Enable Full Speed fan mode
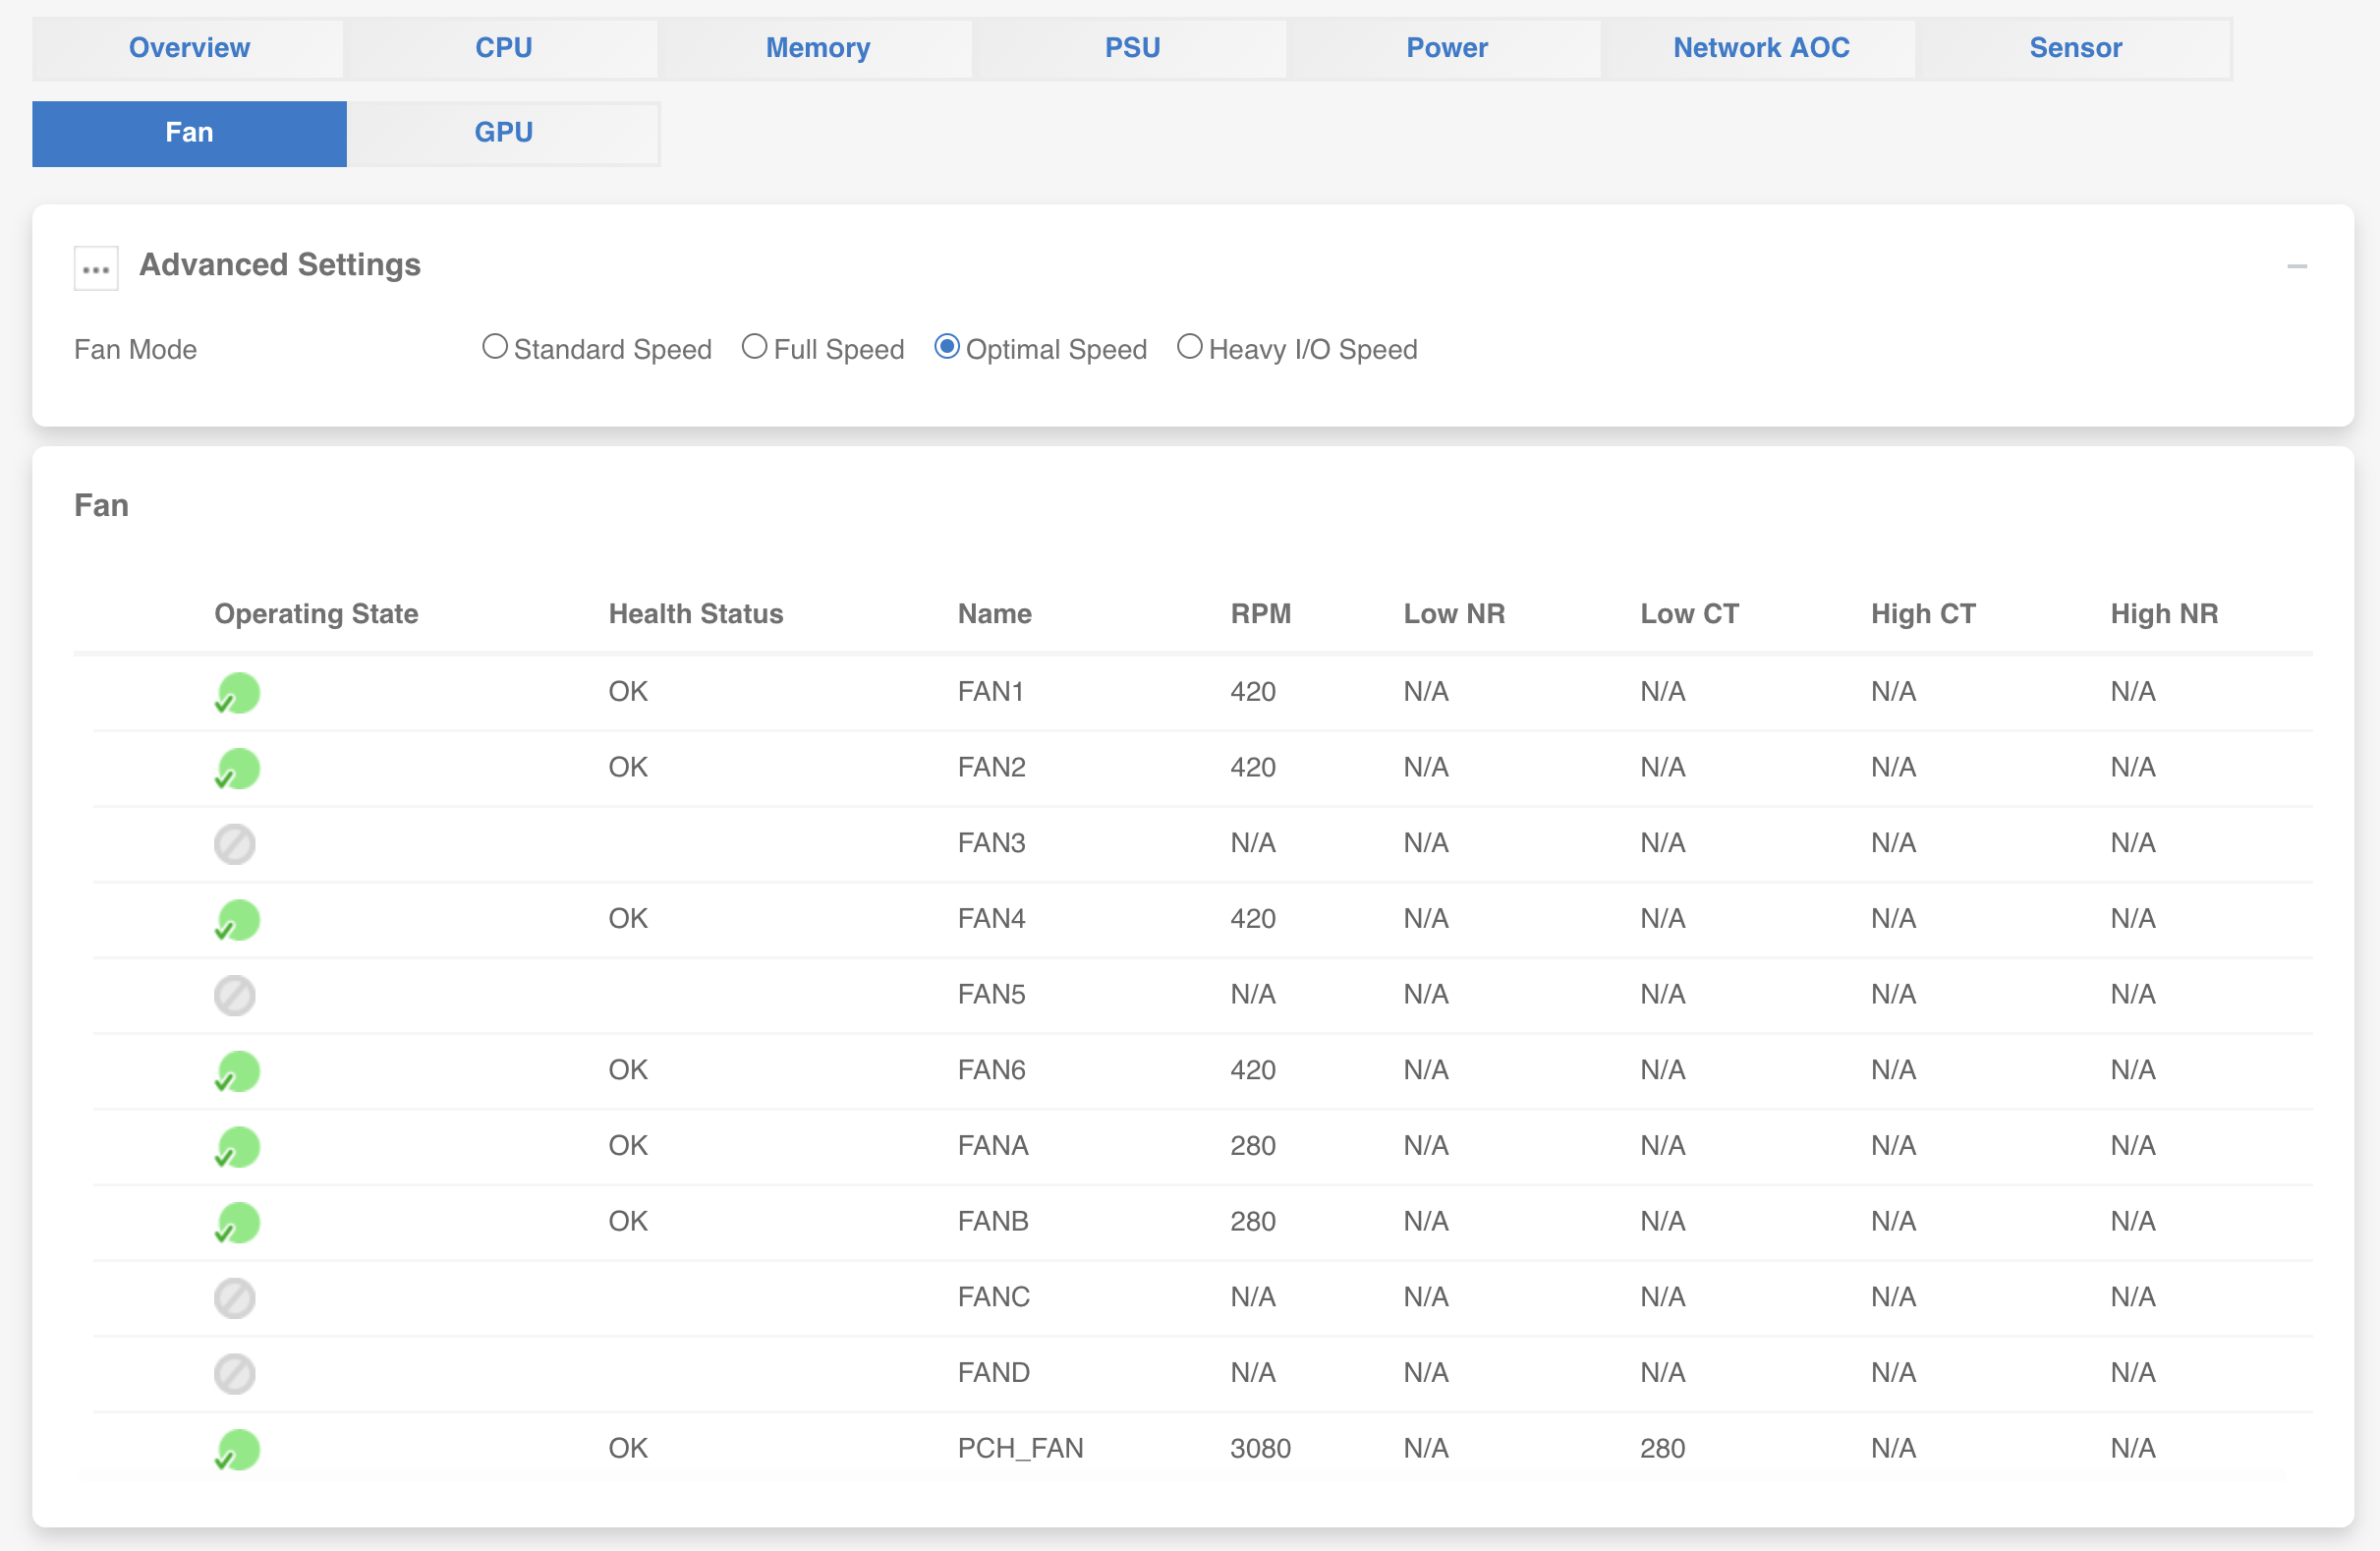The image size is (2380, 1551). (x=754, y=346)
